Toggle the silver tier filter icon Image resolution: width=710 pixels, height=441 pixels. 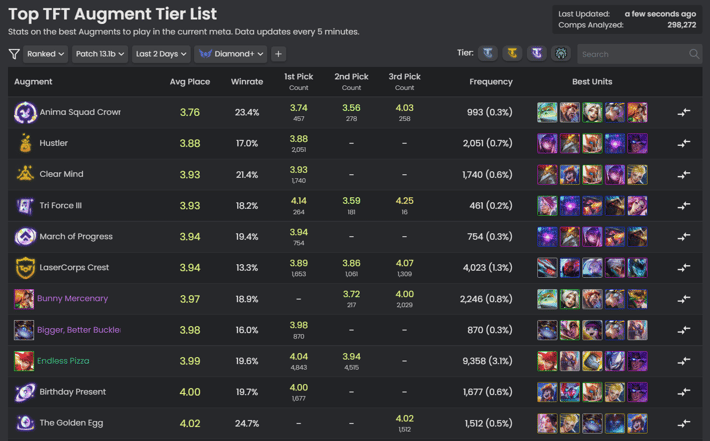click(x=488, y=53)
